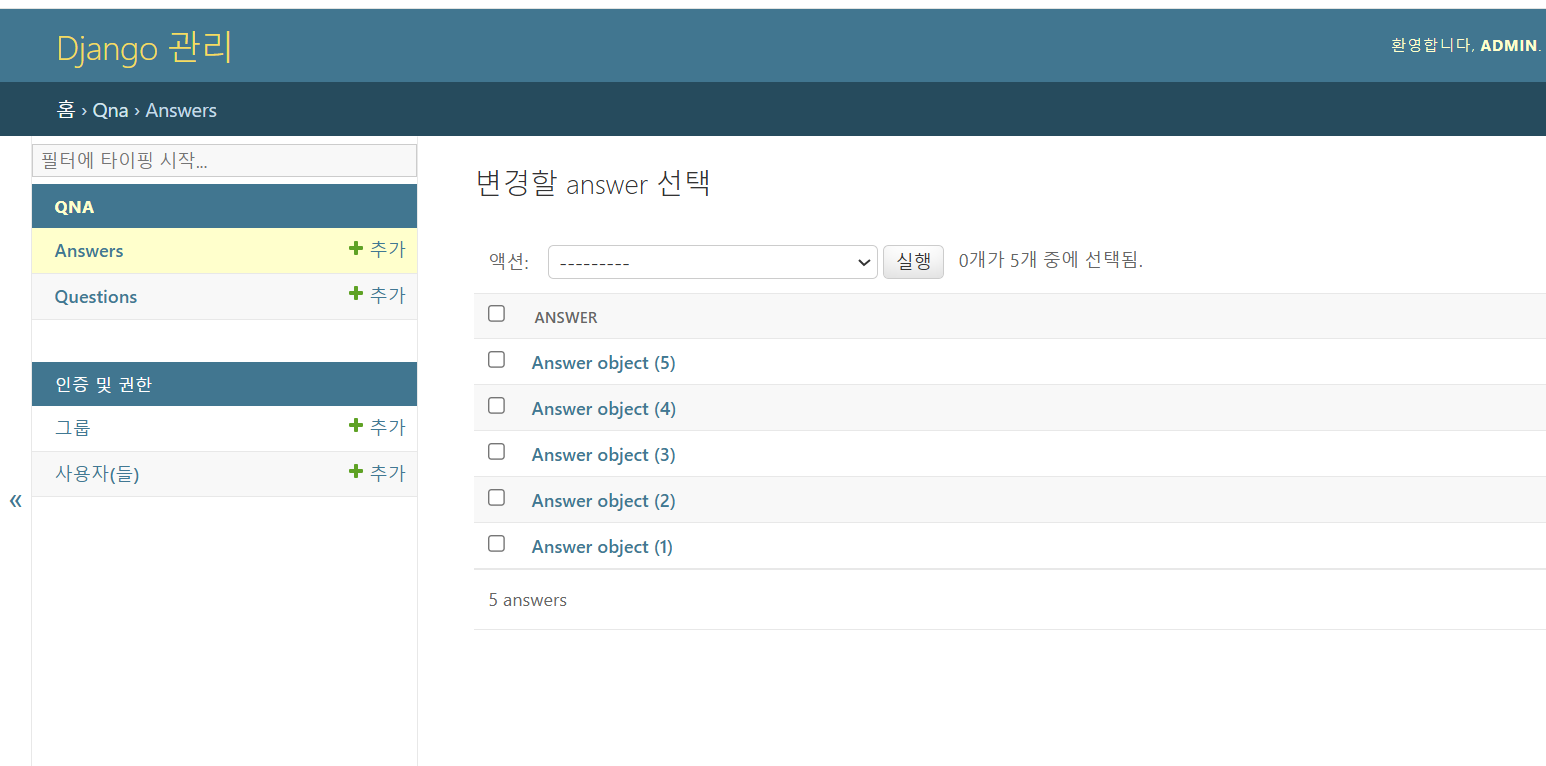1546x766 pixels.
Task: Open the Questions model in sidebar
Action: pos(96,297)
